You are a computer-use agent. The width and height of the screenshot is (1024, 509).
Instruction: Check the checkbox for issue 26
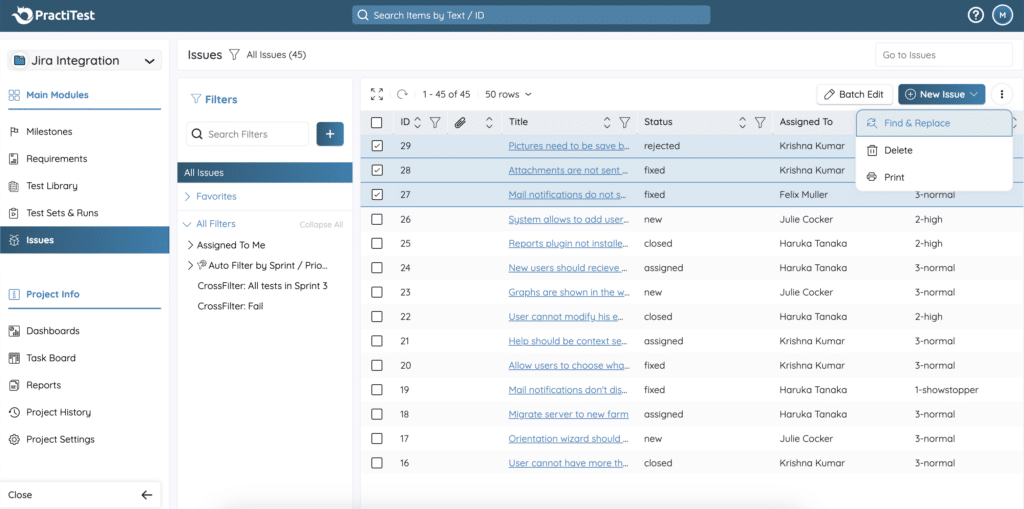click(x=377, y=219)
